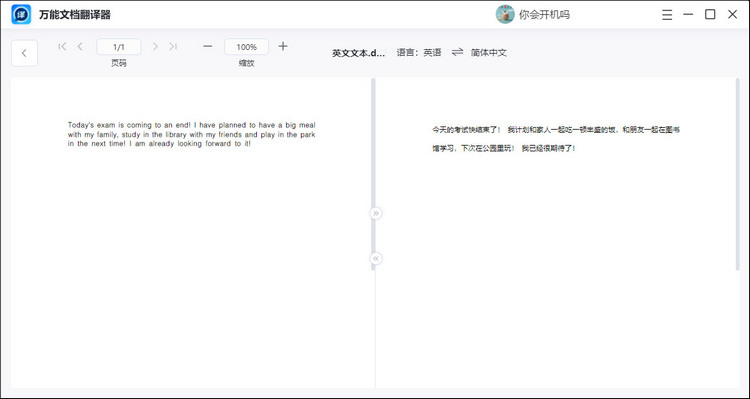Click the 缩放 label

coord(246,63)
